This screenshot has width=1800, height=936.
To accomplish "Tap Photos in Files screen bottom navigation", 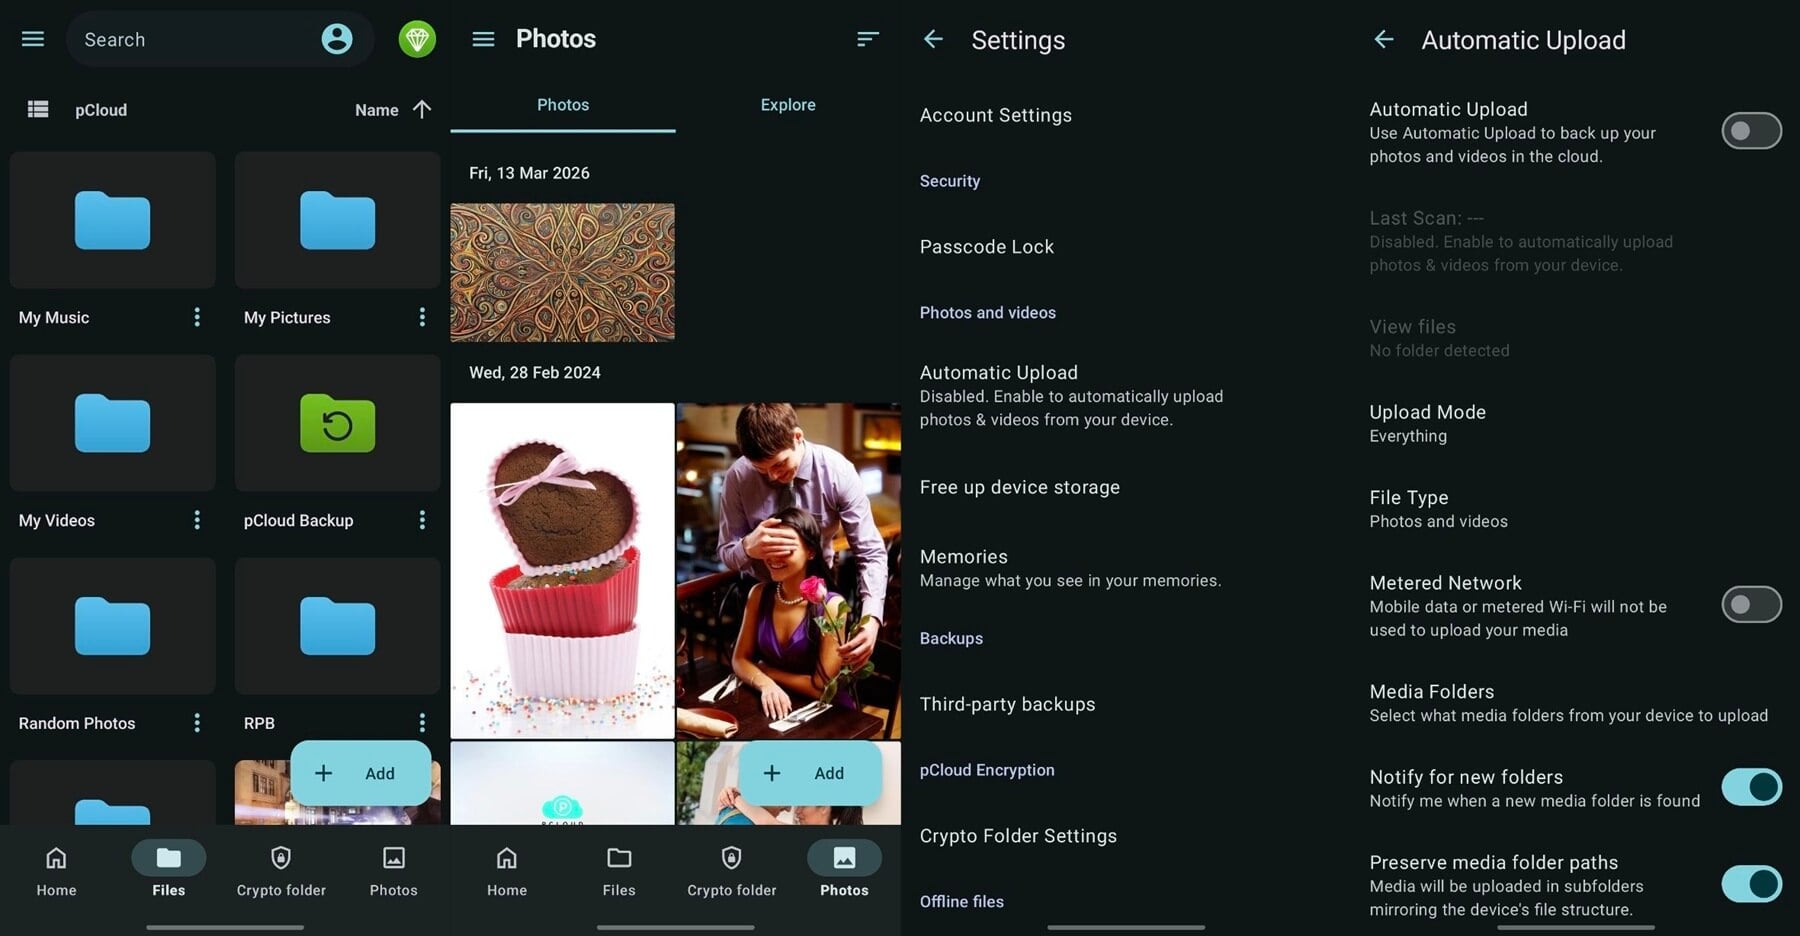I will (x=394, y=870).
